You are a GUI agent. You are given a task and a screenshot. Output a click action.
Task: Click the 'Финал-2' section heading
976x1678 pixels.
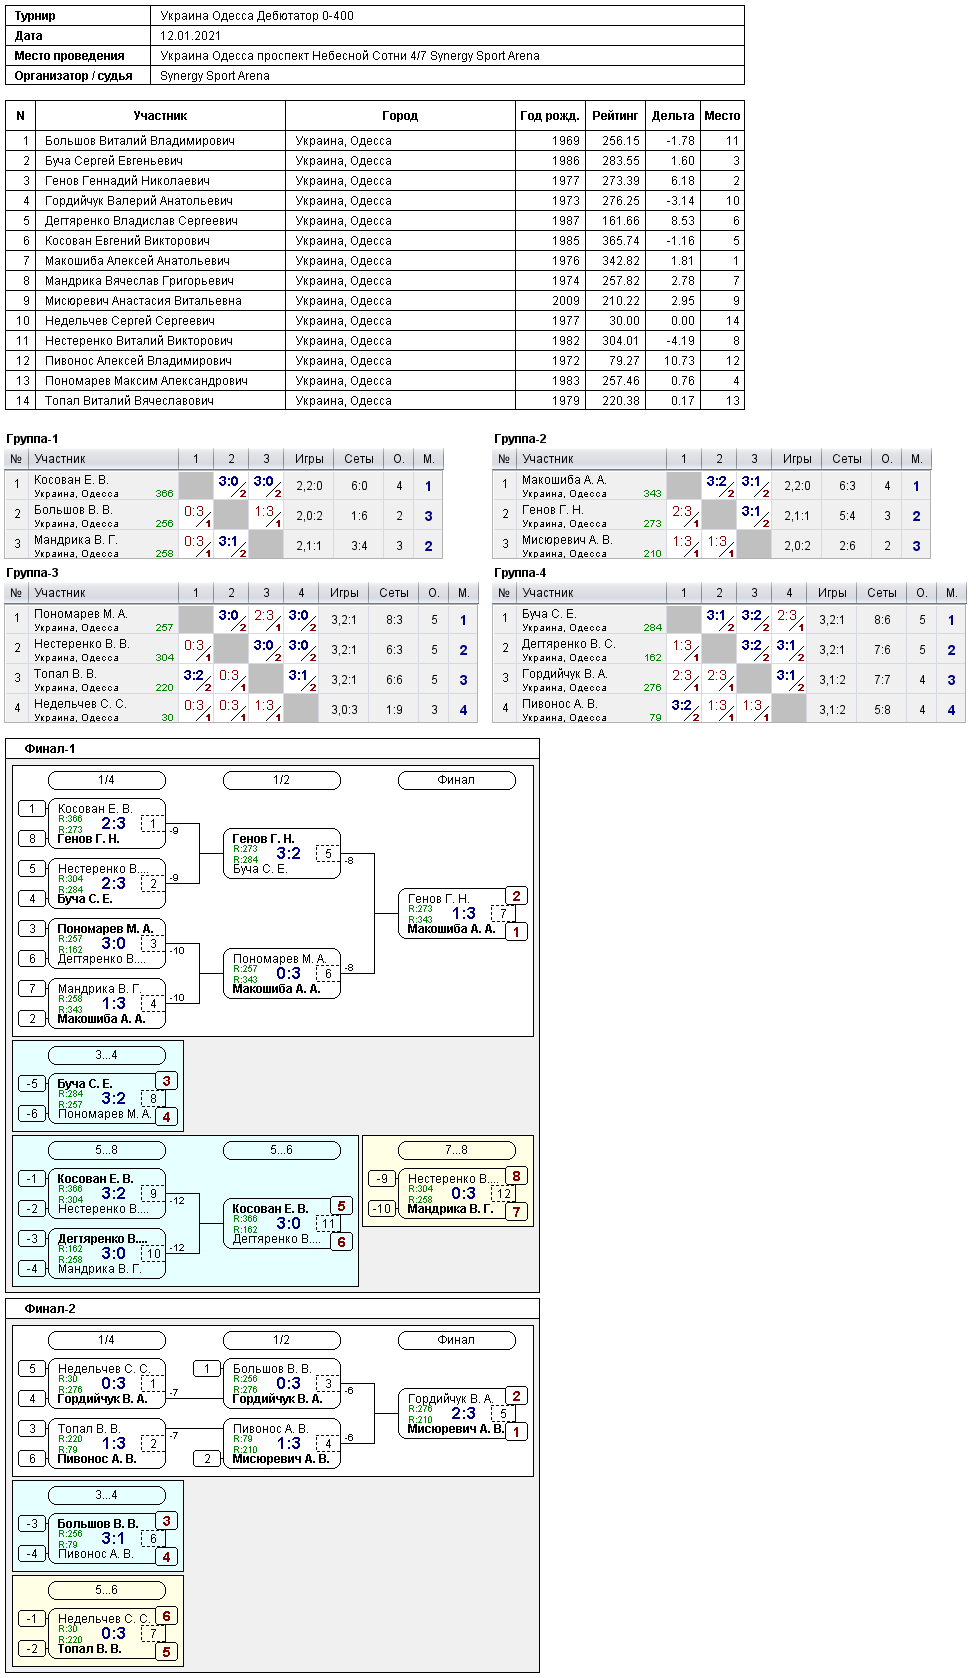point(50,1309)
